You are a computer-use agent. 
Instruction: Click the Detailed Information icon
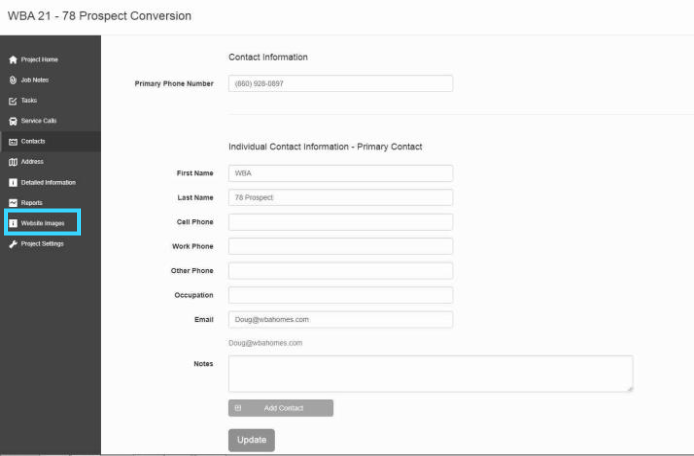pos(13,183)
